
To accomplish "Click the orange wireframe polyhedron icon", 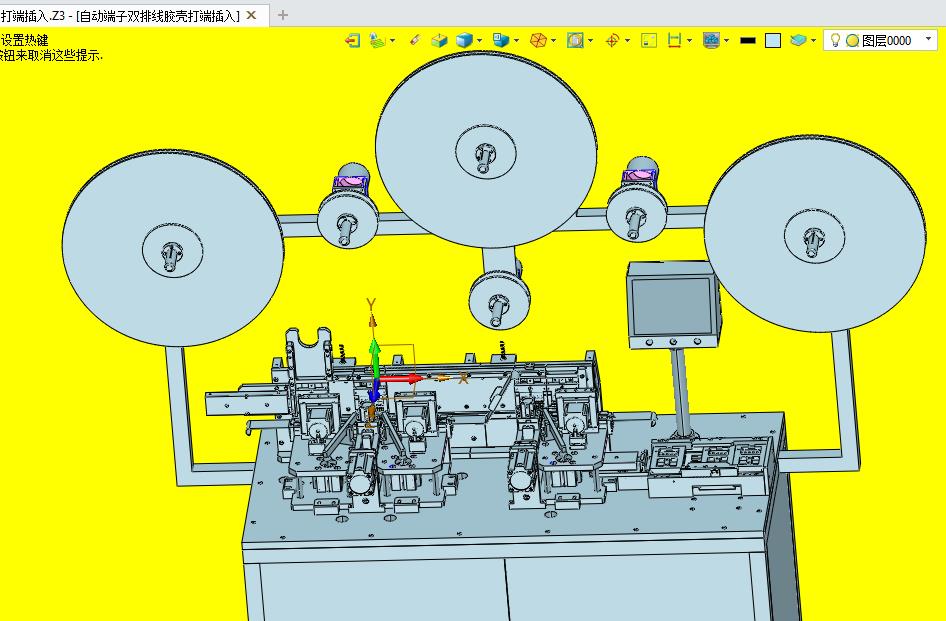I will pyautogui.click(x=538, y=40).
